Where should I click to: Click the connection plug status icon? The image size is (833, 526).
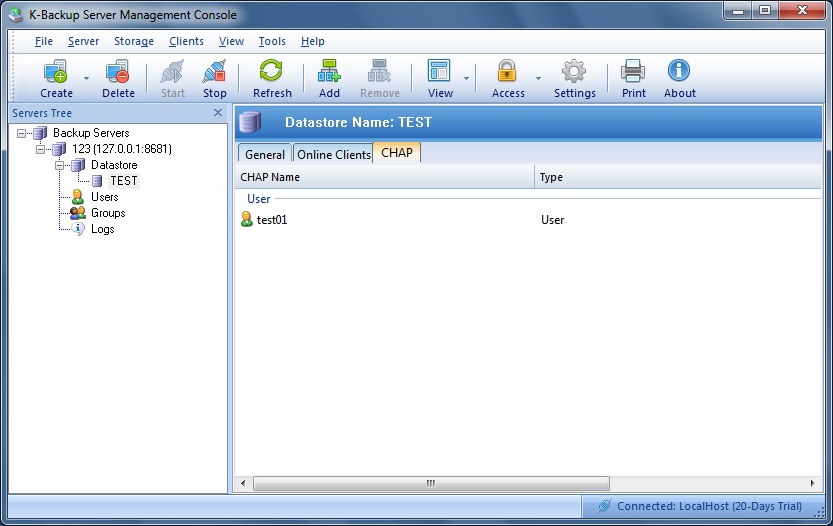pyautogui.click(x=604, y=506)
